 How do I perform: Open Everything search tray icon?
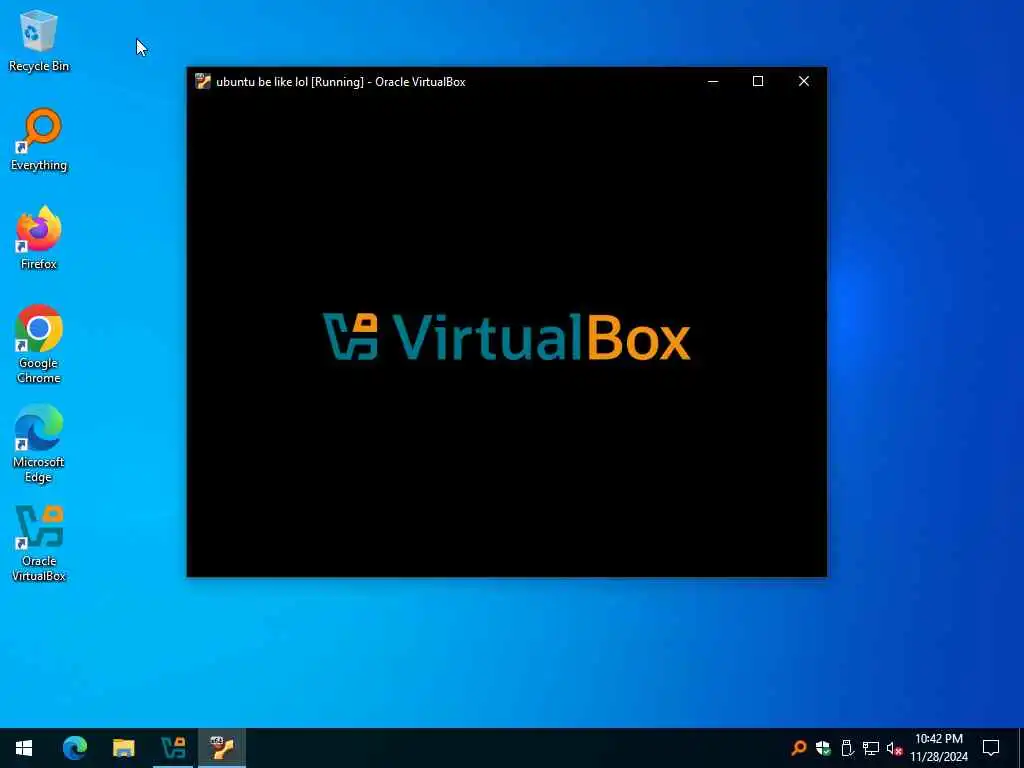click(x=799, y=748)
